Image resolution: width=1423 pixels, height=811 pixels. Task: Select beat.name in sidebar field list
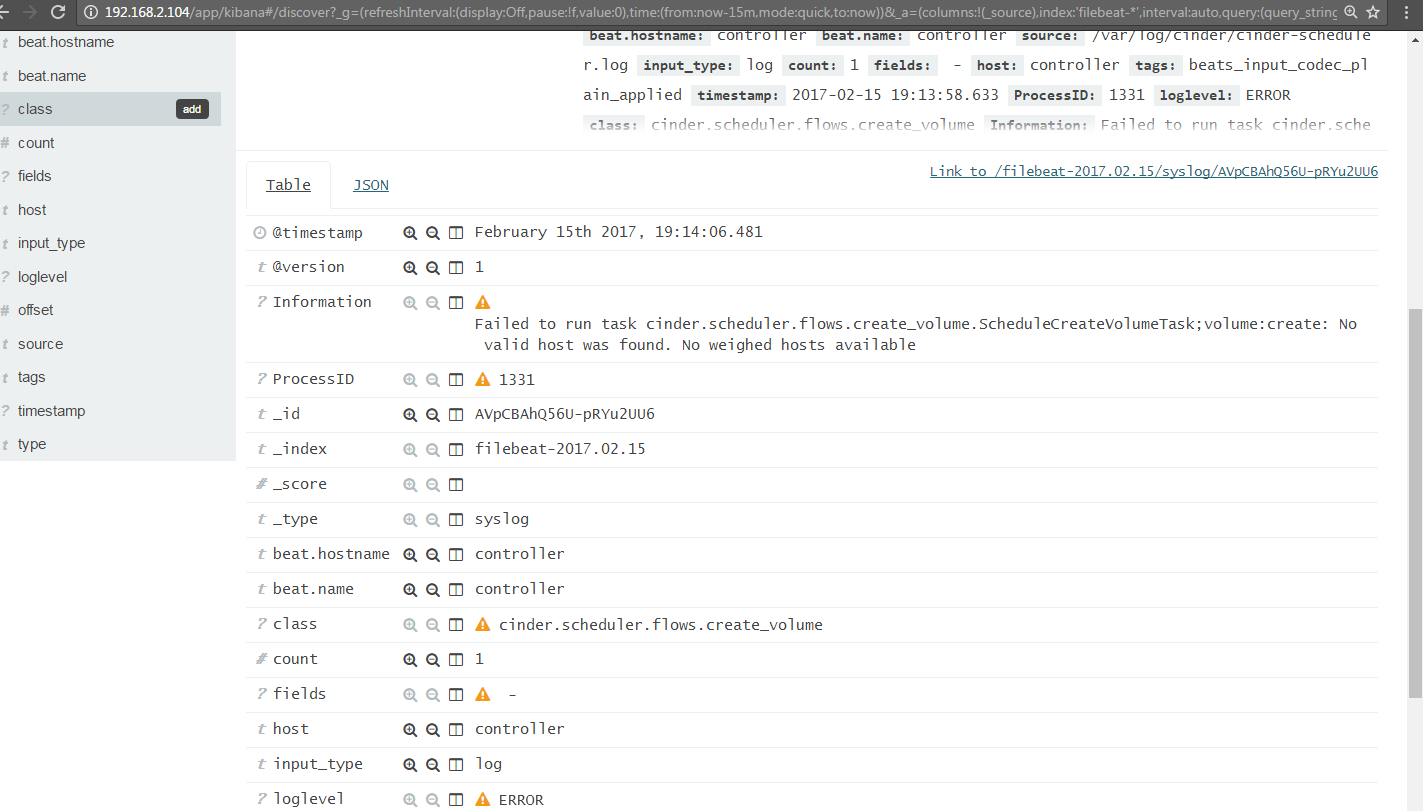tap(52, 76)
